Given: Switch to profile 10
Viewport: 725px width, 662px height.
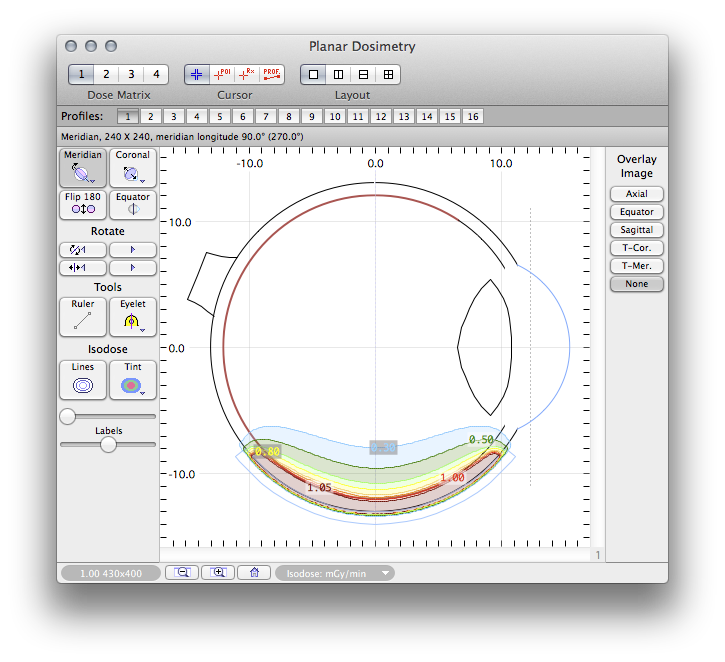Looking at the screenshot, I should click(x=335, y=116).
